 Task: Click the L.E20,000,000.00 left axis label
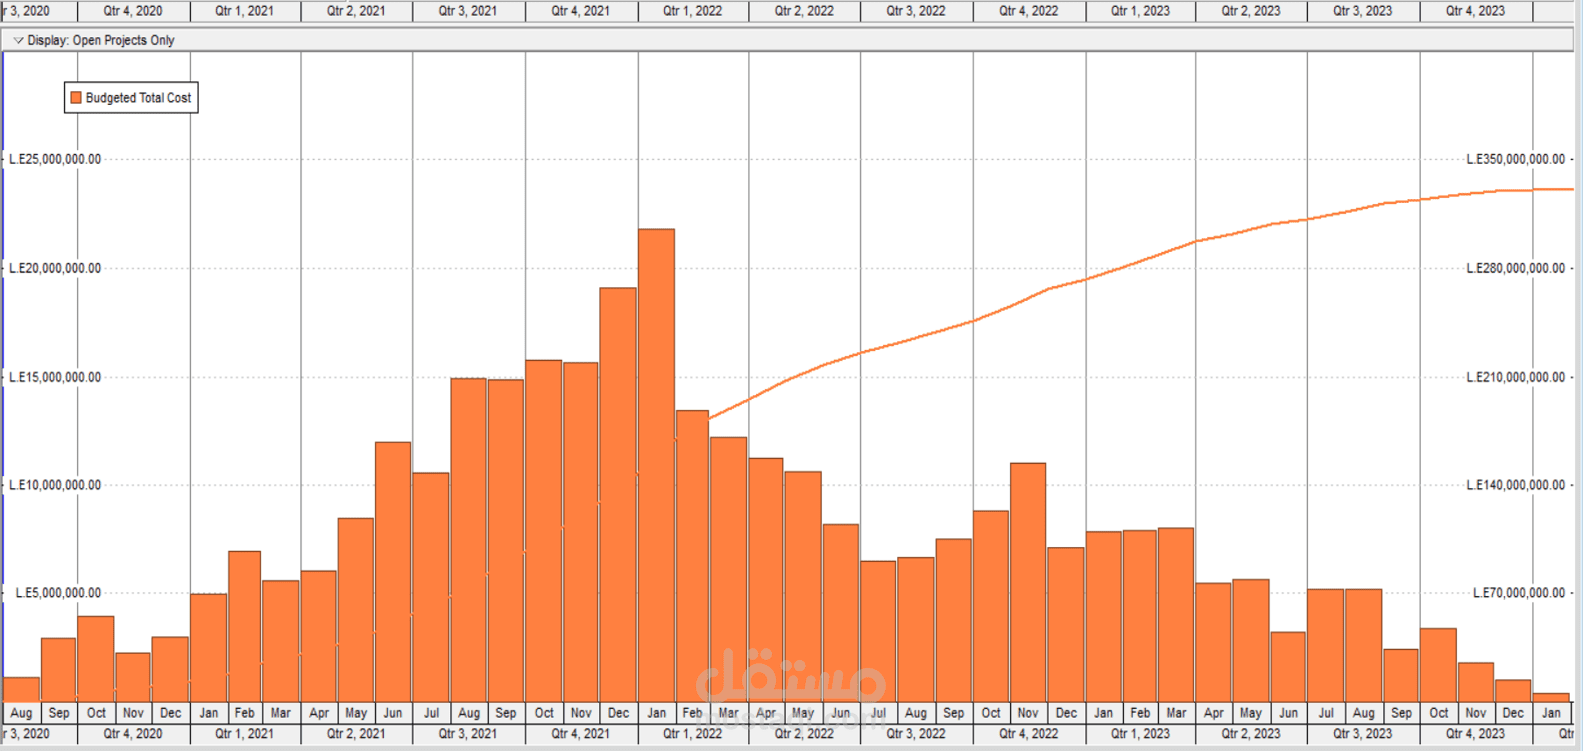[55, 268]
